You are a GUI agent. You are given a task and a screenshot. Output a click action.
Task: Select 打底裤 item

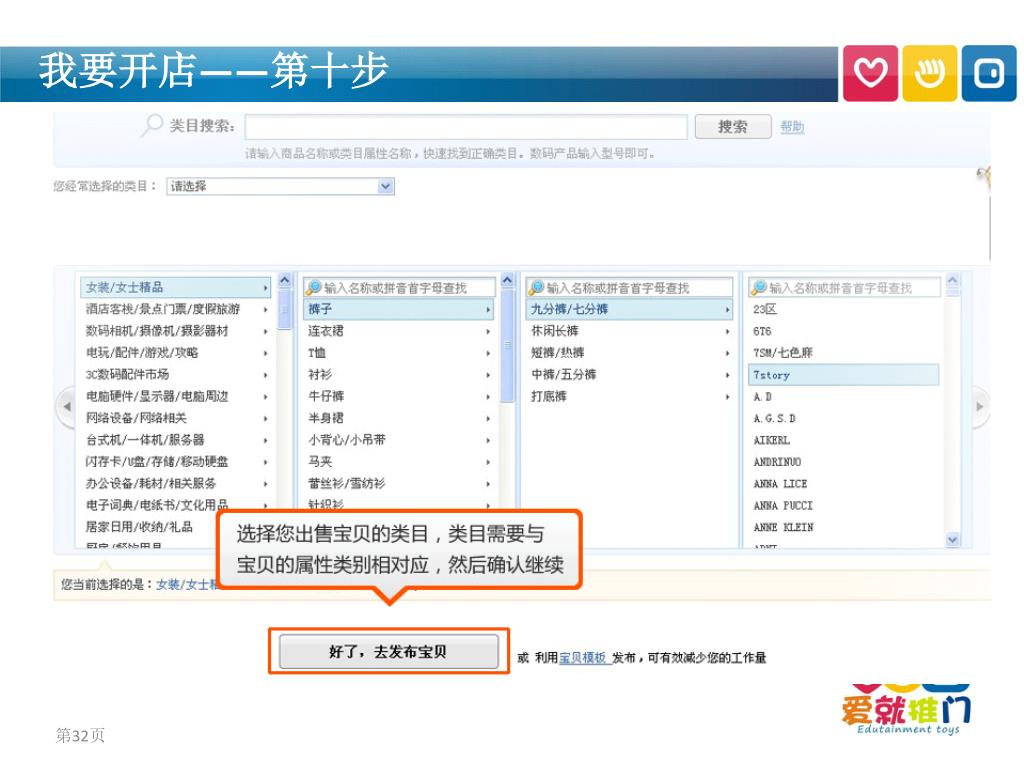coord(549,396)
